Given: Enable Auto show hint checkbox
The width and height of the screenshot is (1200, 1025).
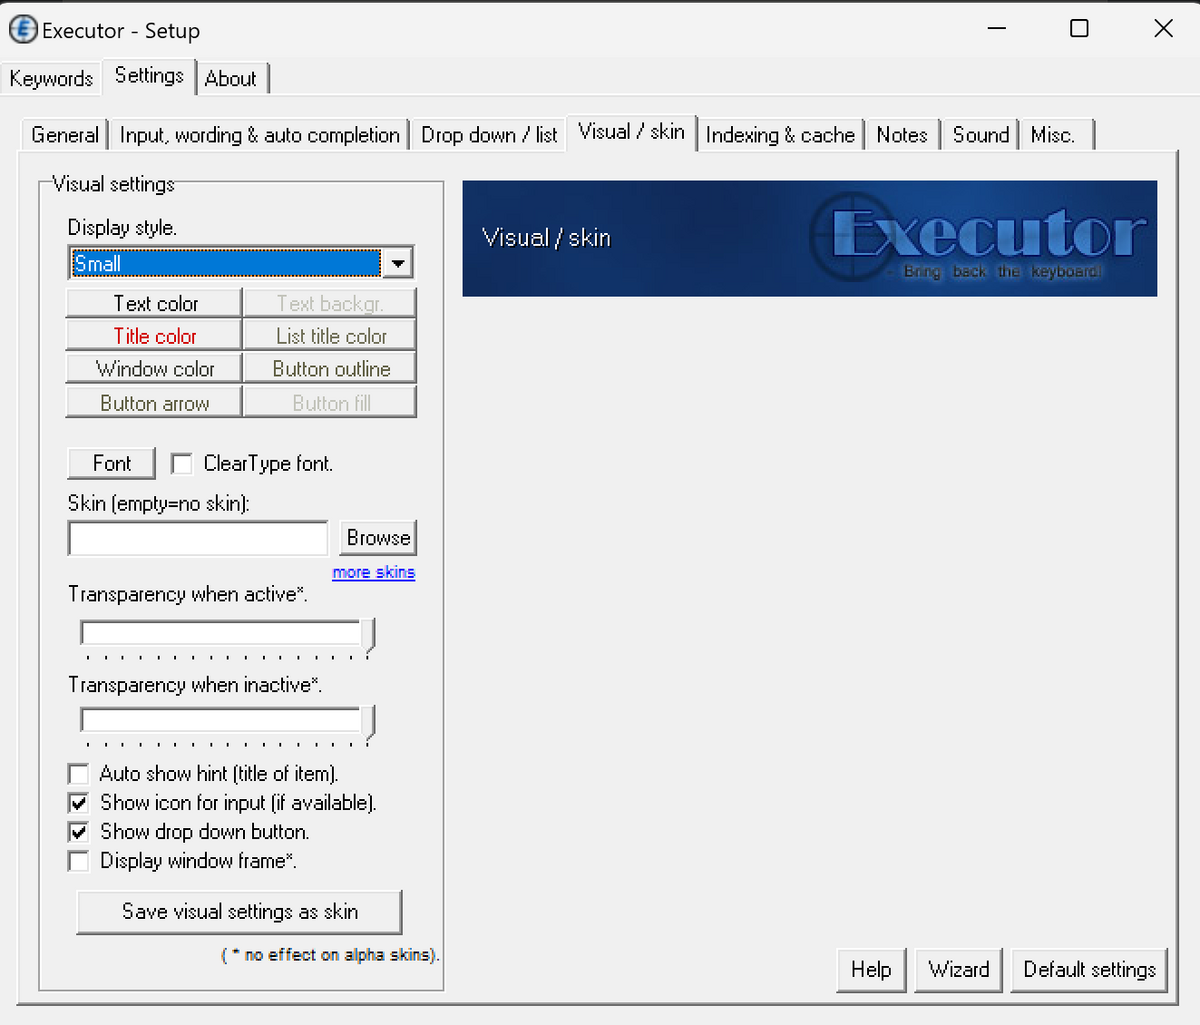Looking at the screenshot, I should coord(78,774).
